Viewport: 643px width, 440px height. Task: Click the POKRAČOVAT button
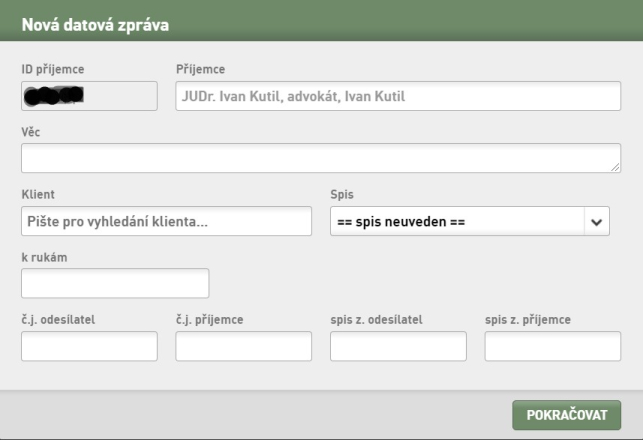(566, 415)
